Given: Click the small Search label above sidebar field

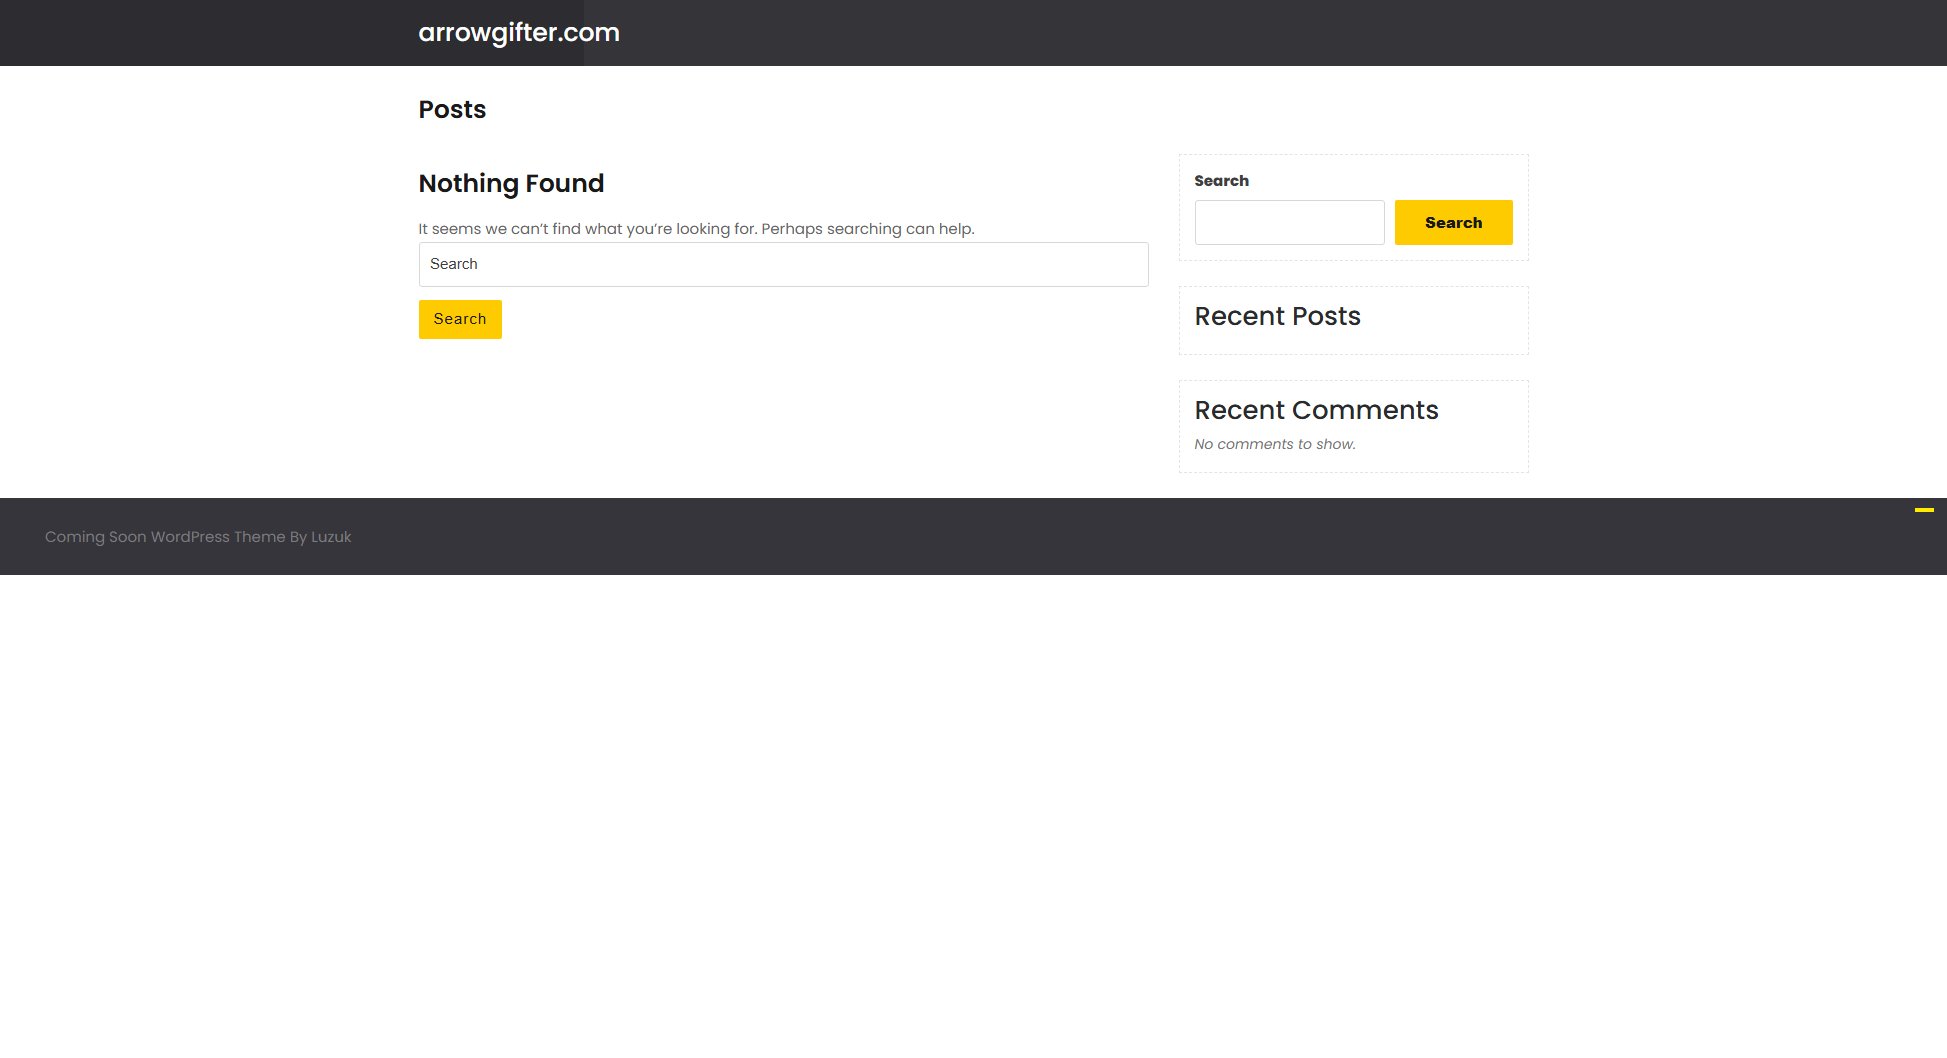Looking at the screenshot, I should pos(1221,181).
